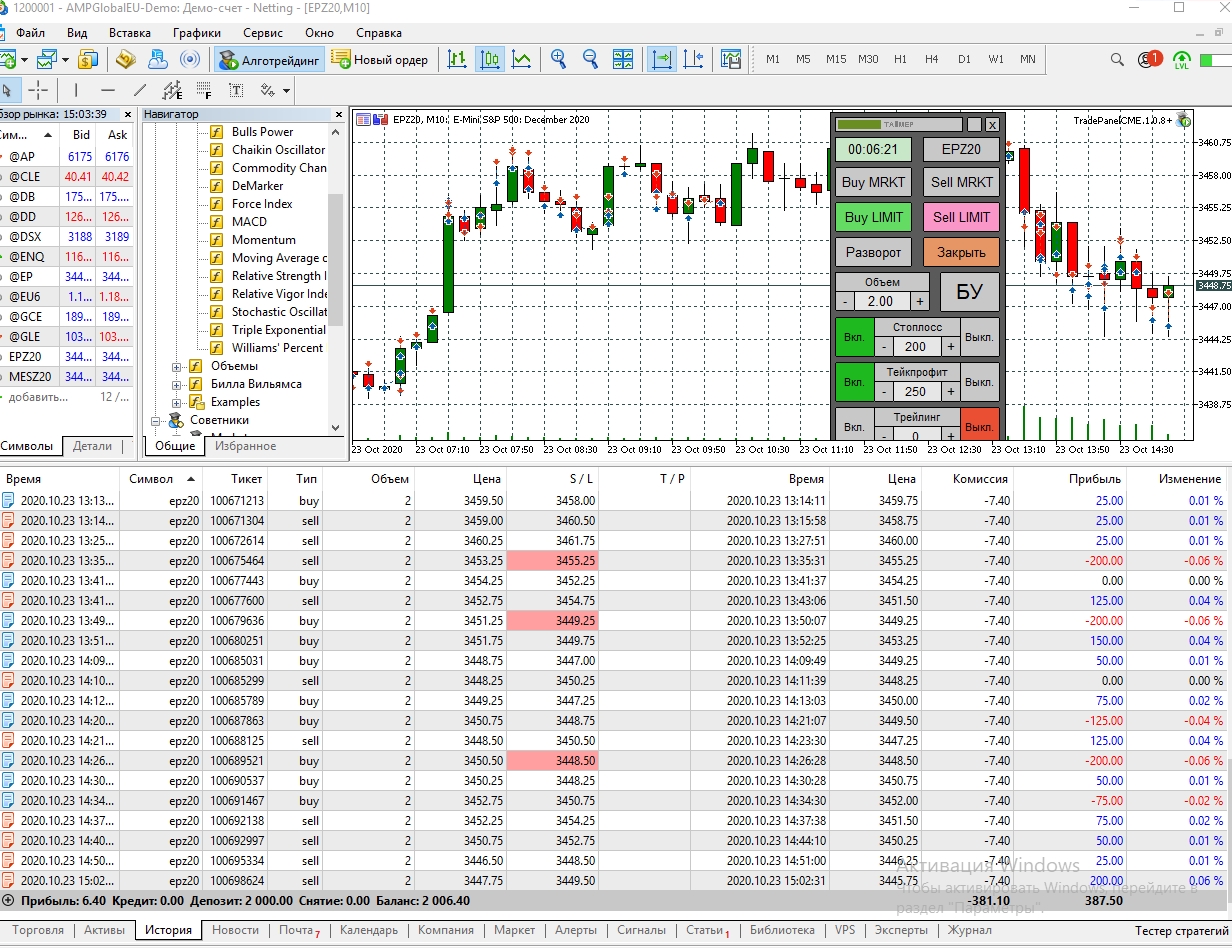Open the shapes tool dropdown arrow
1232x948 pixels.
(286, 90)
